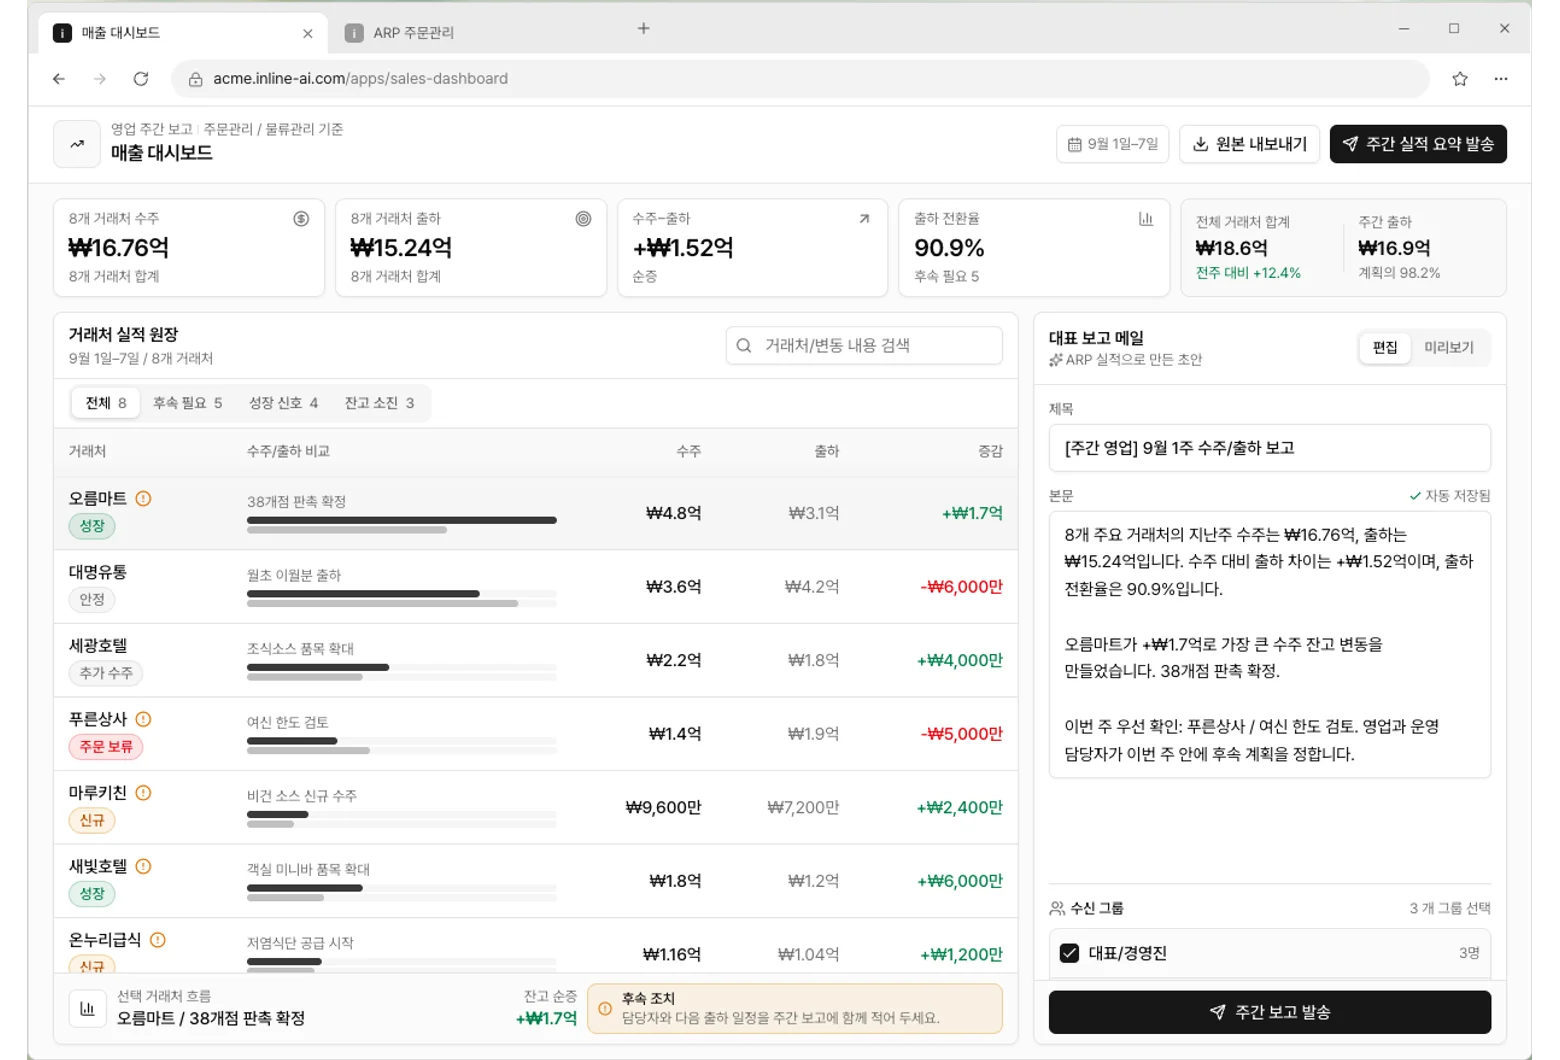This screenshot has width=1560, height=1060.
Task: Click the warning icon next to 마루키친
Action: (x=143, y=793)
